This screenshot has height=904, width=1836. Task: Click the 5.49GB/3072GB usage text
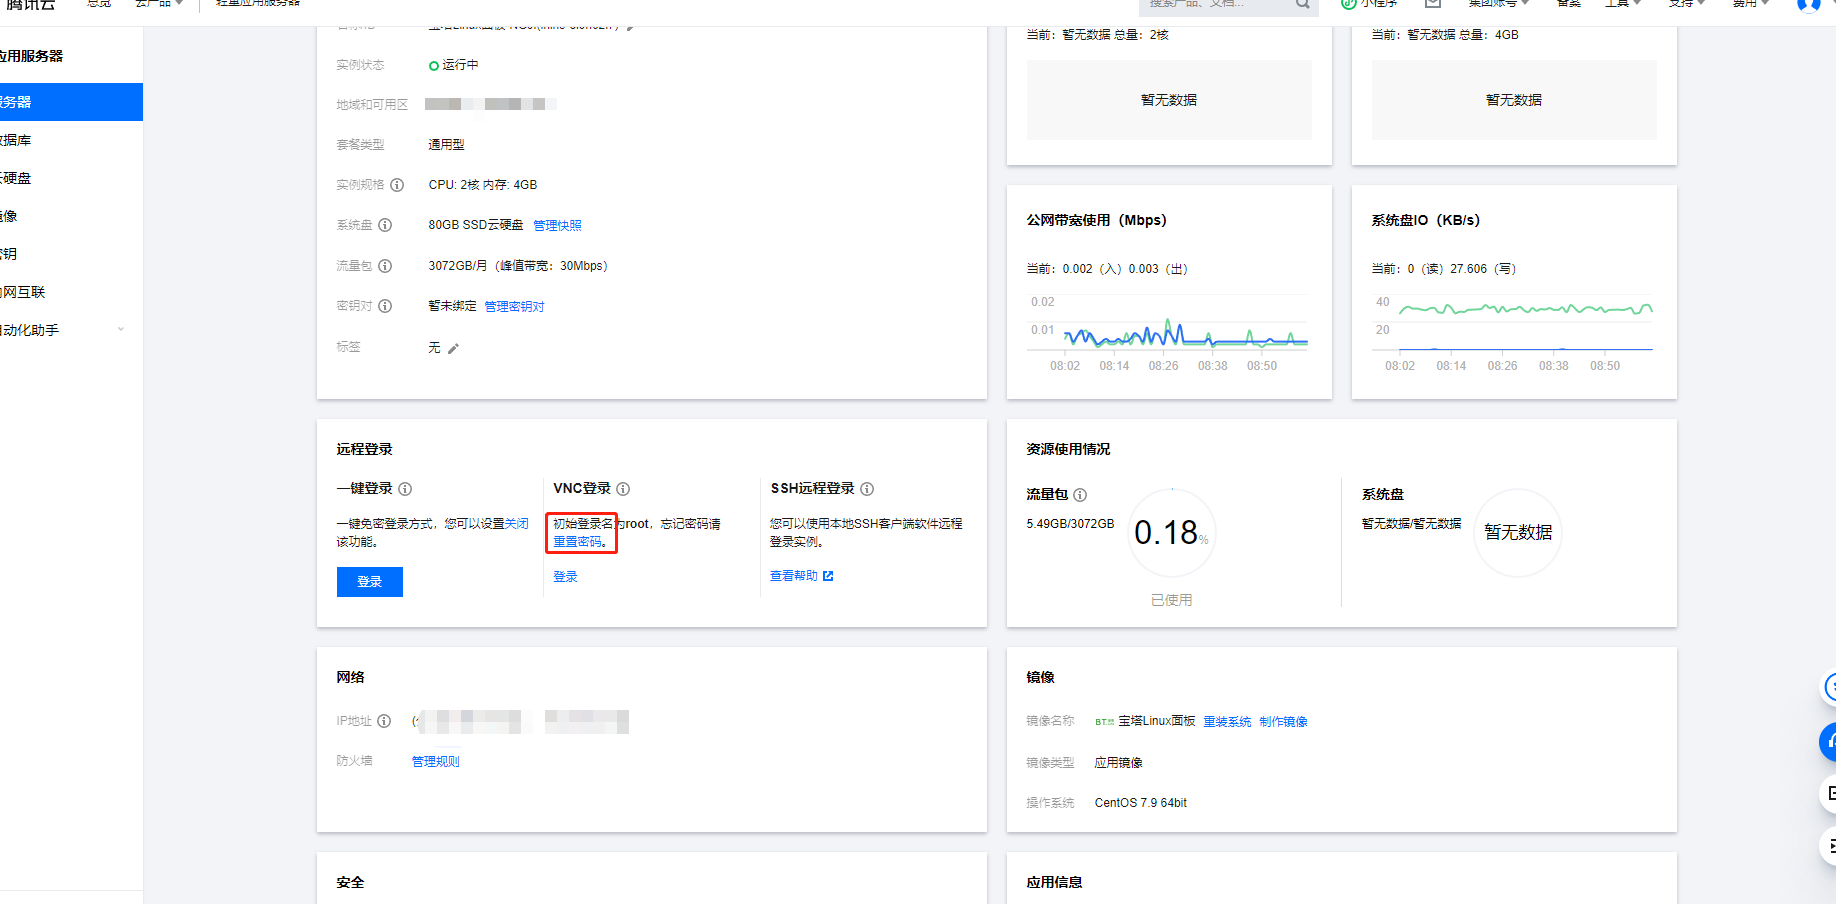click(1070, 524)
